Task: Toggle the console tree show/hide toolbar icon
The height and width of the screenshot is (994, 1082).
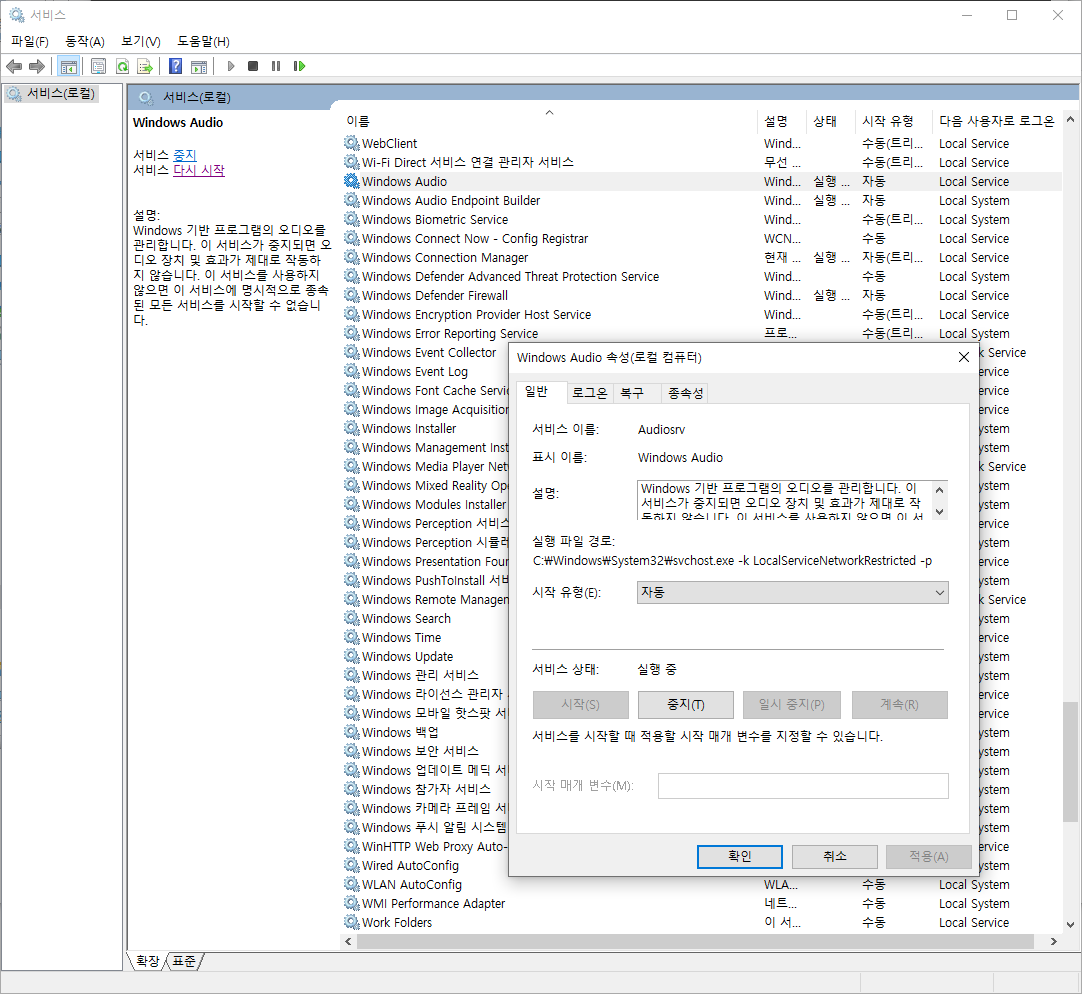Action: [68, 66]
